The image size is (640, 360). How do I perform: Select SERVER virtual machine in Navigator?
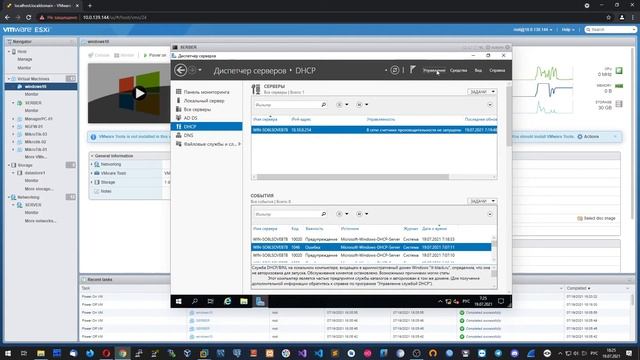point(33,103)
